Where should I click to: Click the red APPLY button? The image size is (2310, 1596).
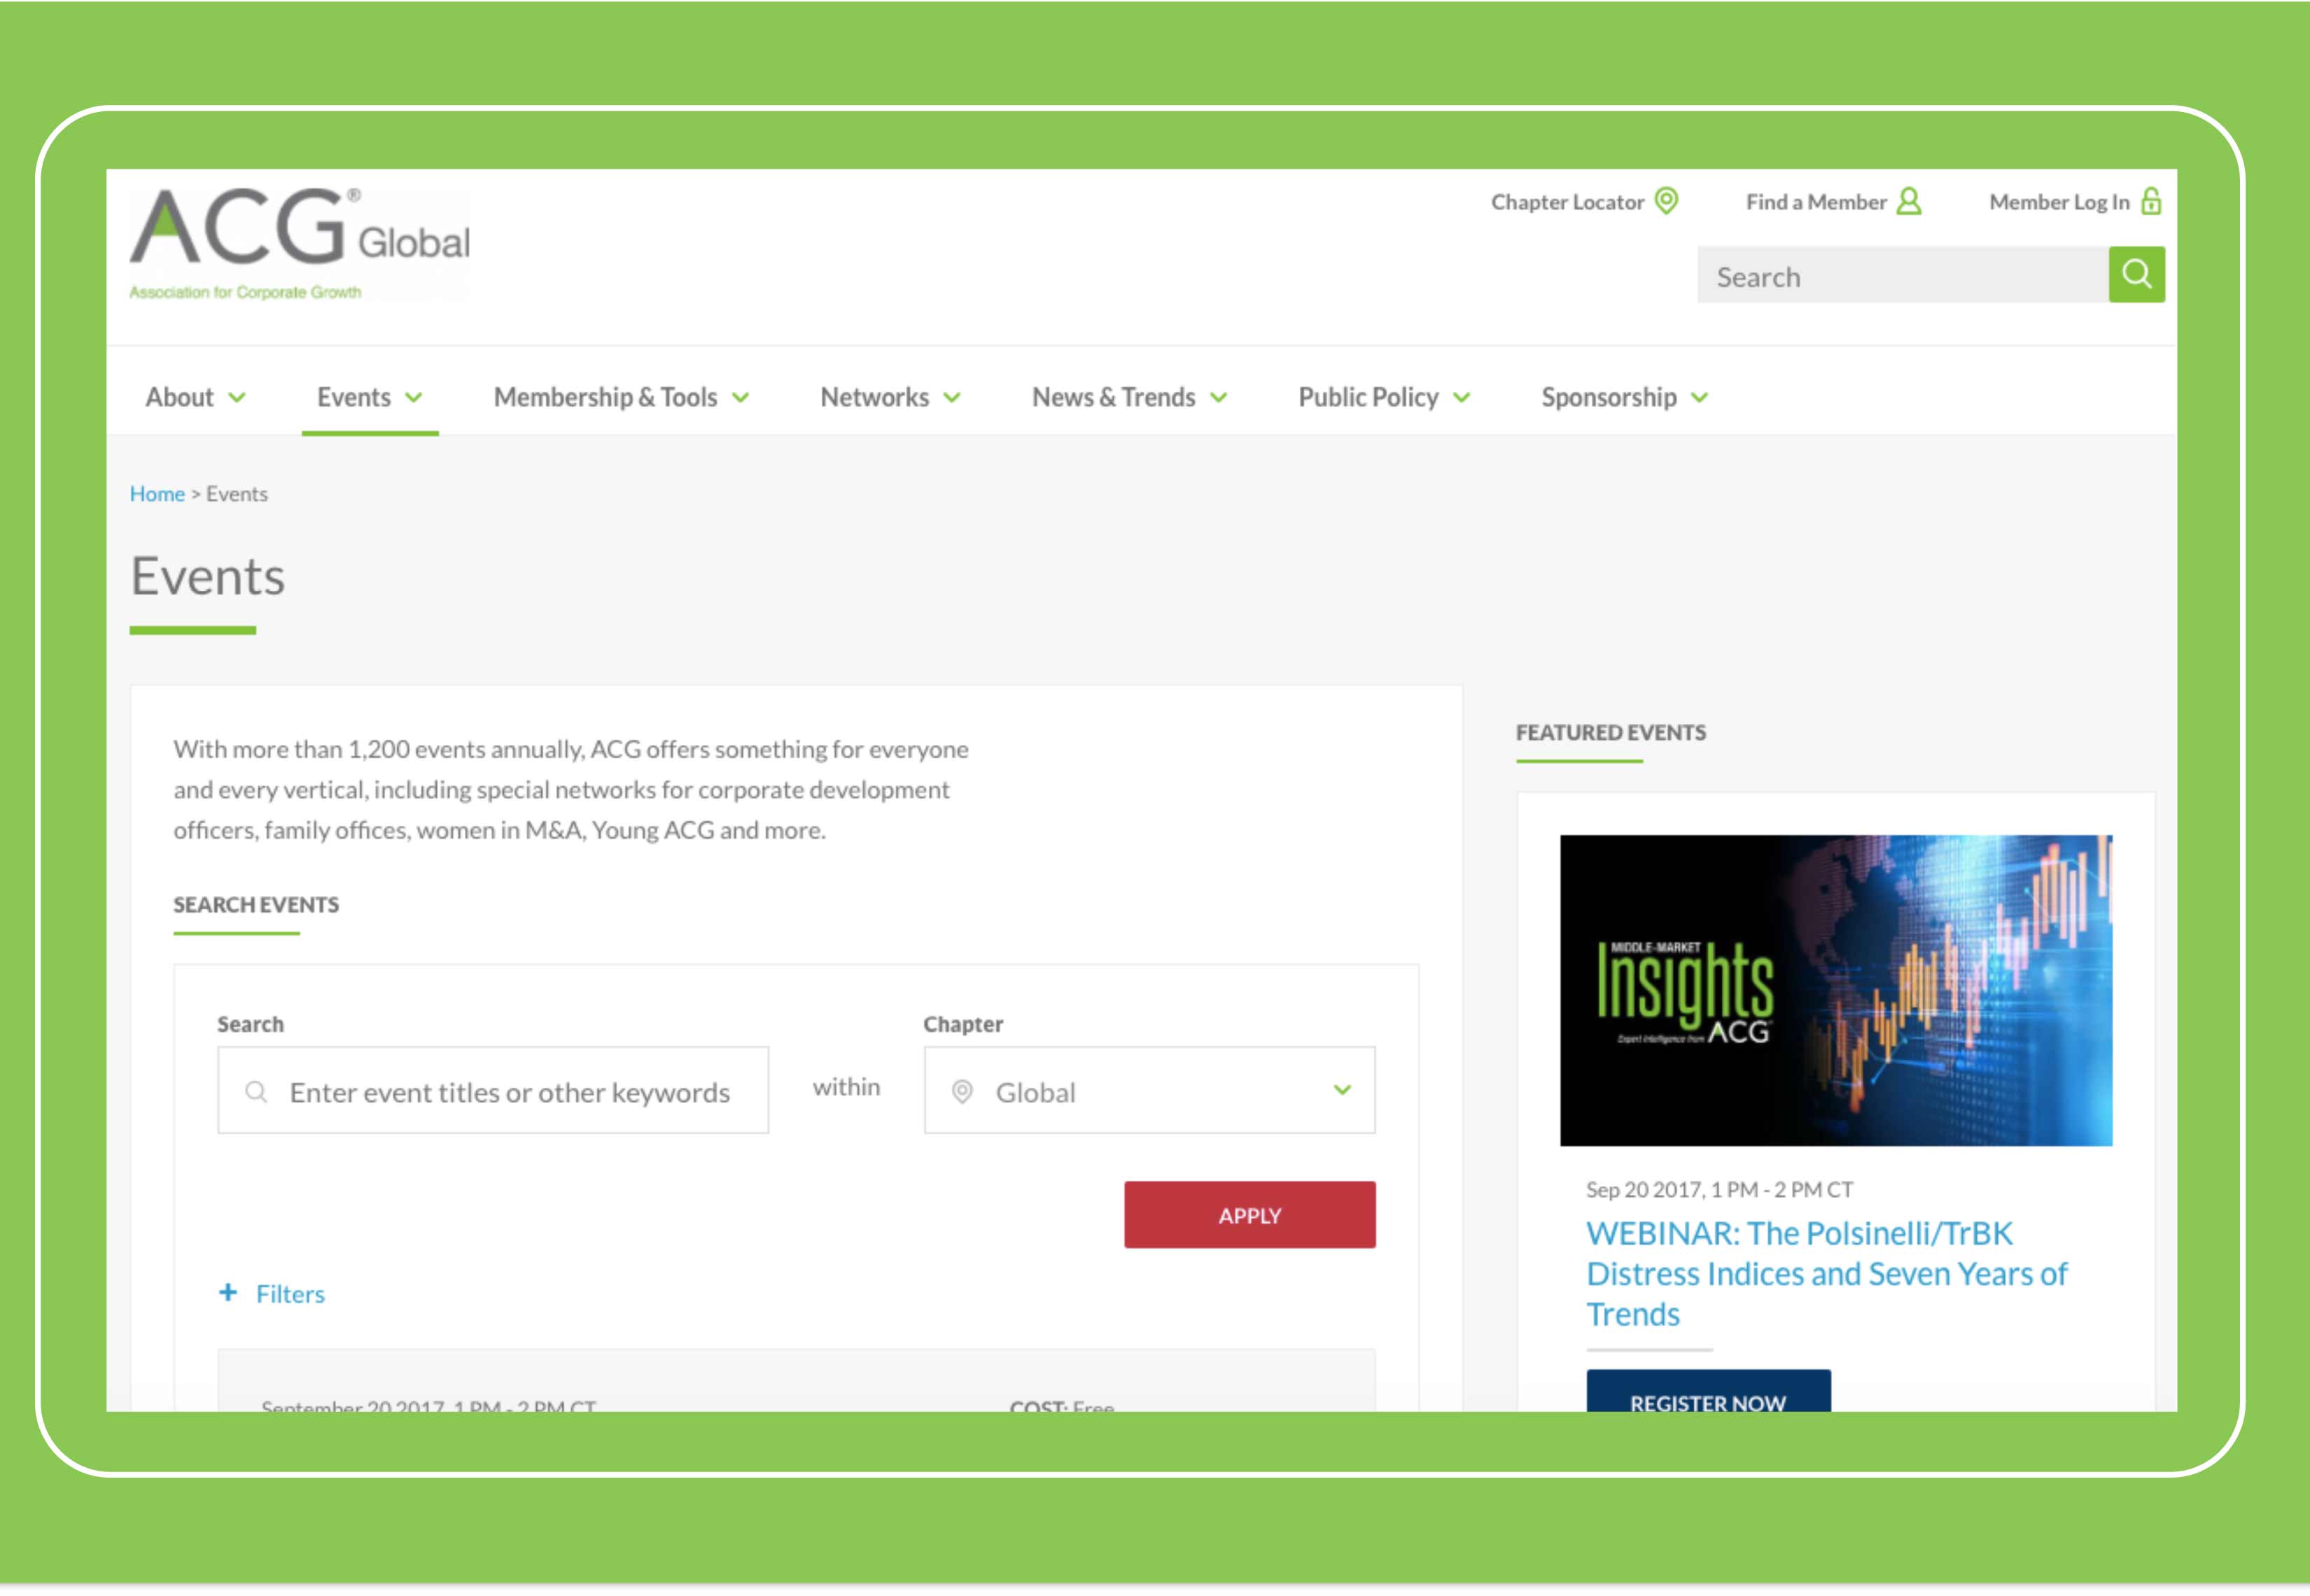coord(1249,1215)
